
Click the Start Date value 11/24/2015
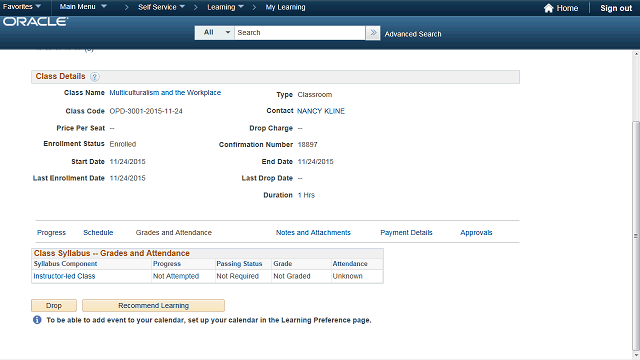(127, 162)
